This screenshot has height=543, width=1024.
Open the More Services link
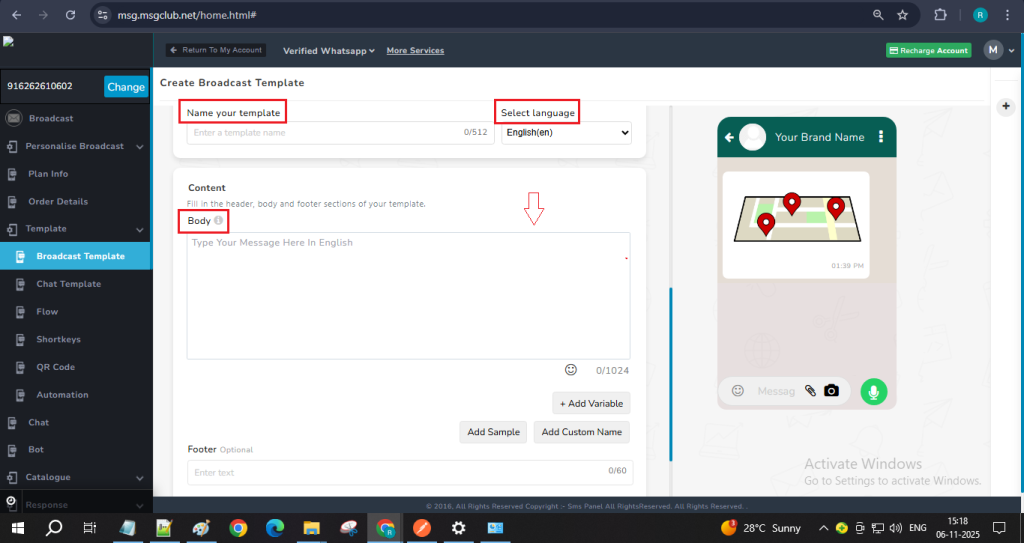click(x=415, y=50)
